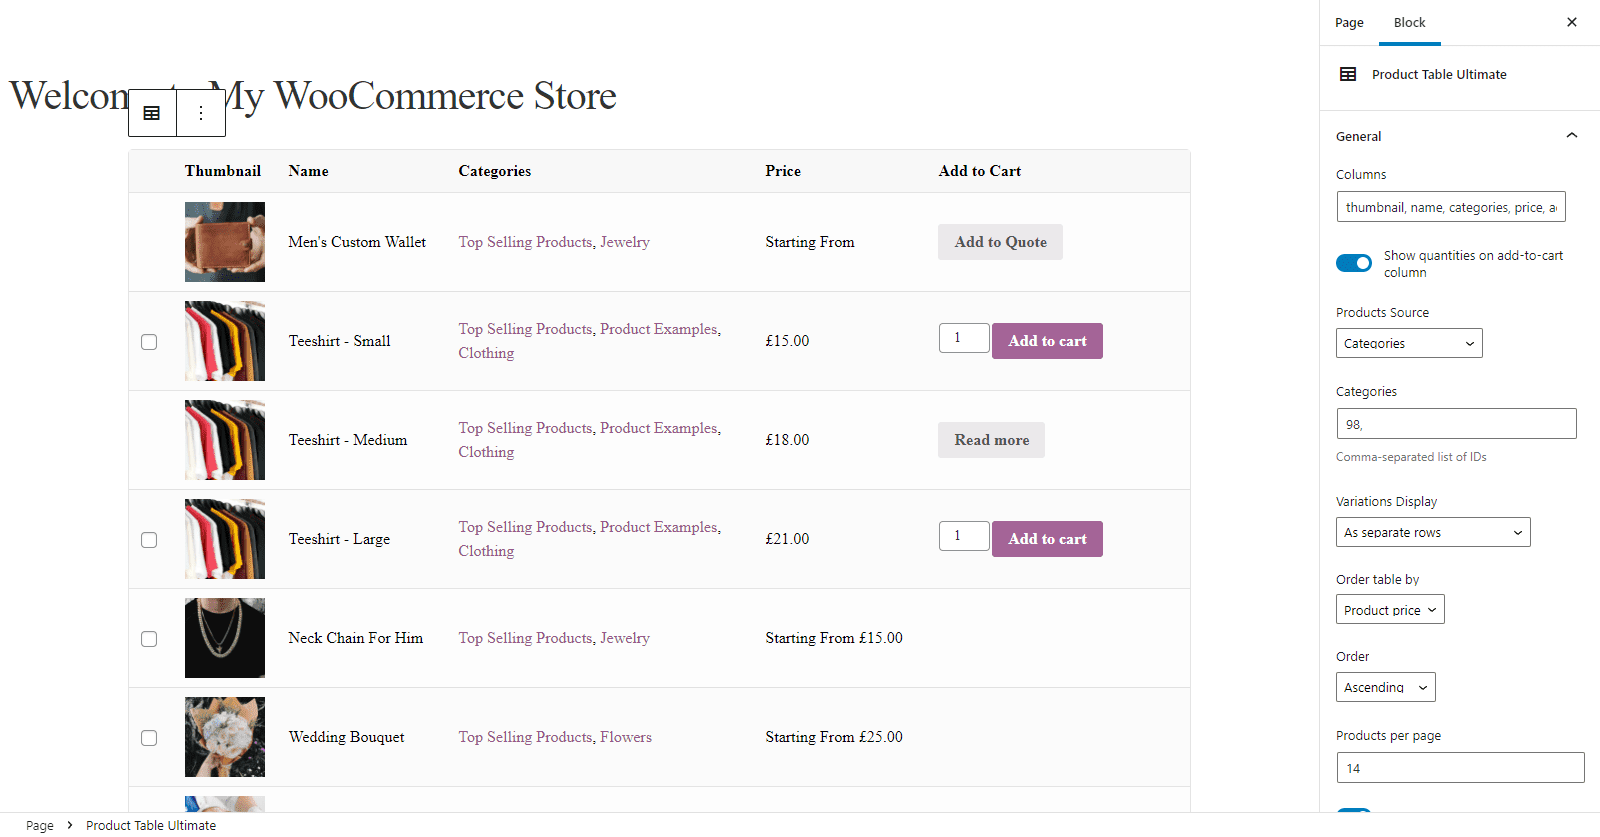The height and width of the screenshot is (837, 1600).
Task: Click the Men's Custom Wallet product name
Action: click(357, 242)
